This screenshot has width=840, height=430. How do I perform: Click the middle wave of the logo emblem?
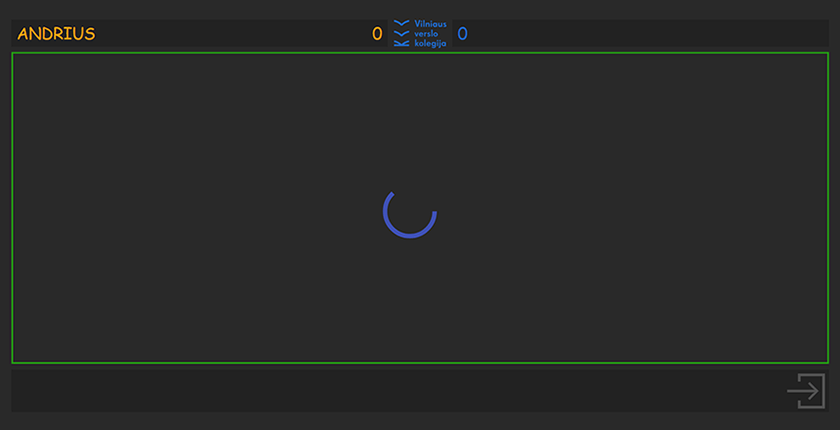tap(401, 33)
